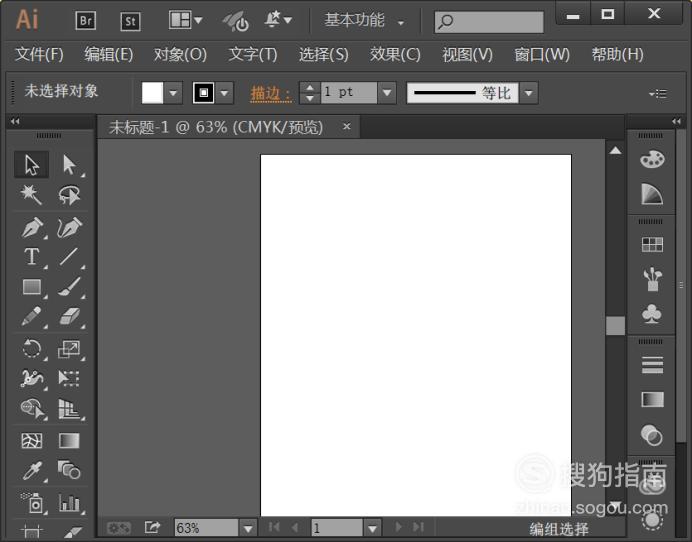Viewport: 692px width, 542px height.
Task: Select the Pen tool
Action: click(32, 227)
